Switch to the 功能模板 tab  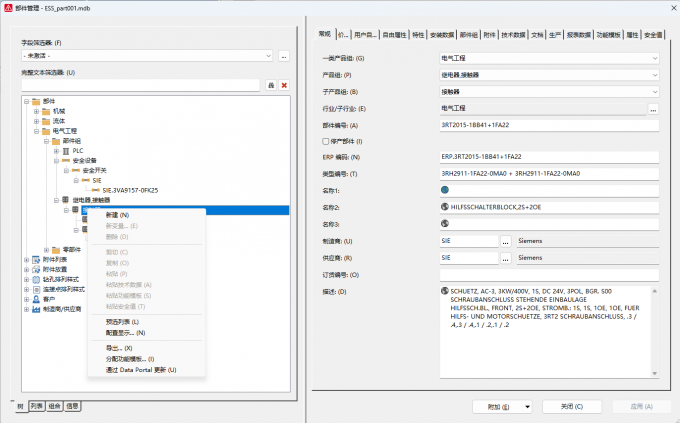pos(608,35)
